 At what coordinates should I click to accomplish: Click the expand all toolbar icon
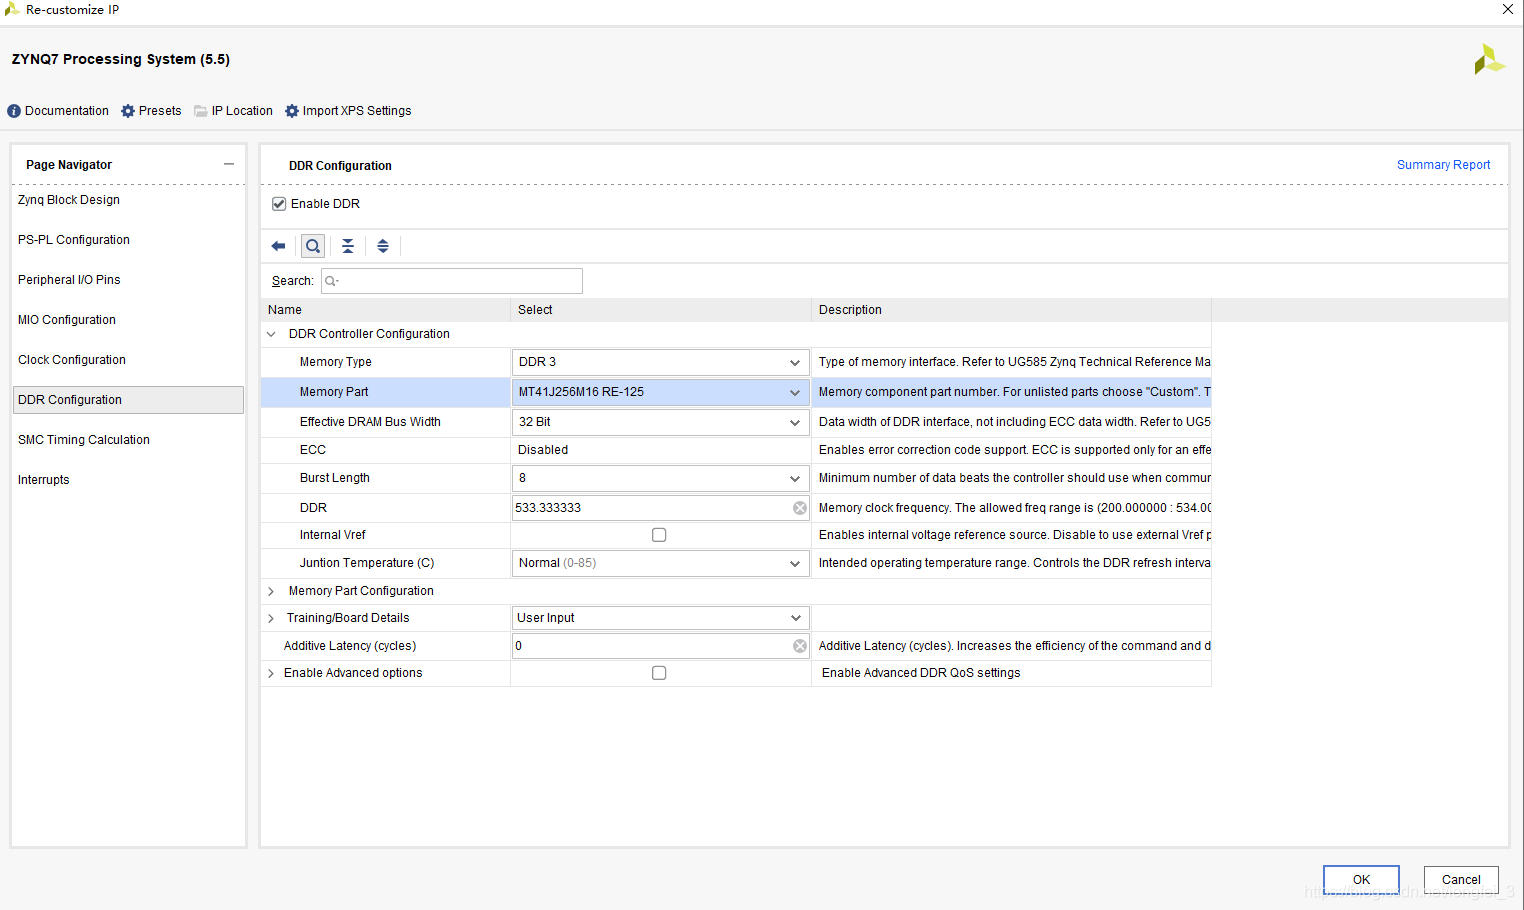pyautogui.click(x=383, y=246)
